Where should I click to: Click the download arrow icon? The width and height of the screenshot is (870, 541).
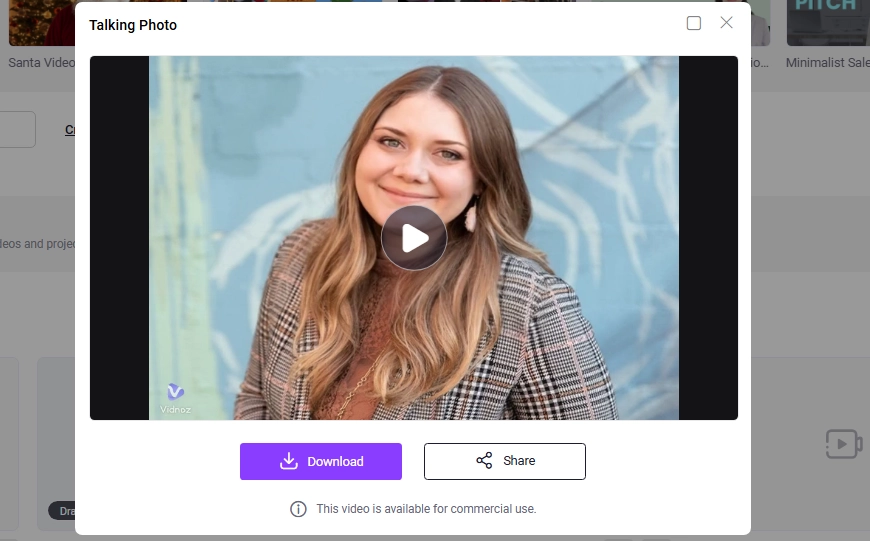click(289, 461)
